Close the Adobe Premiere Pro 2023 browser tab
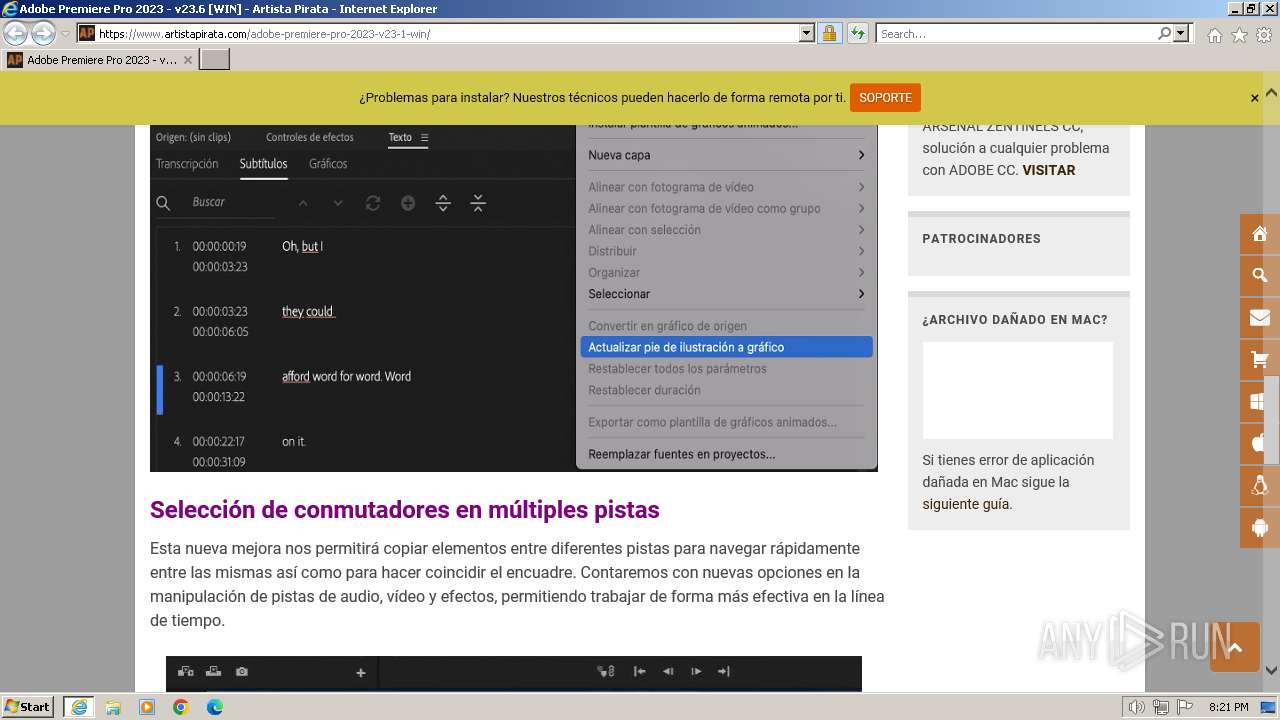The image size is (1280, 720). [x=187, y=60]
